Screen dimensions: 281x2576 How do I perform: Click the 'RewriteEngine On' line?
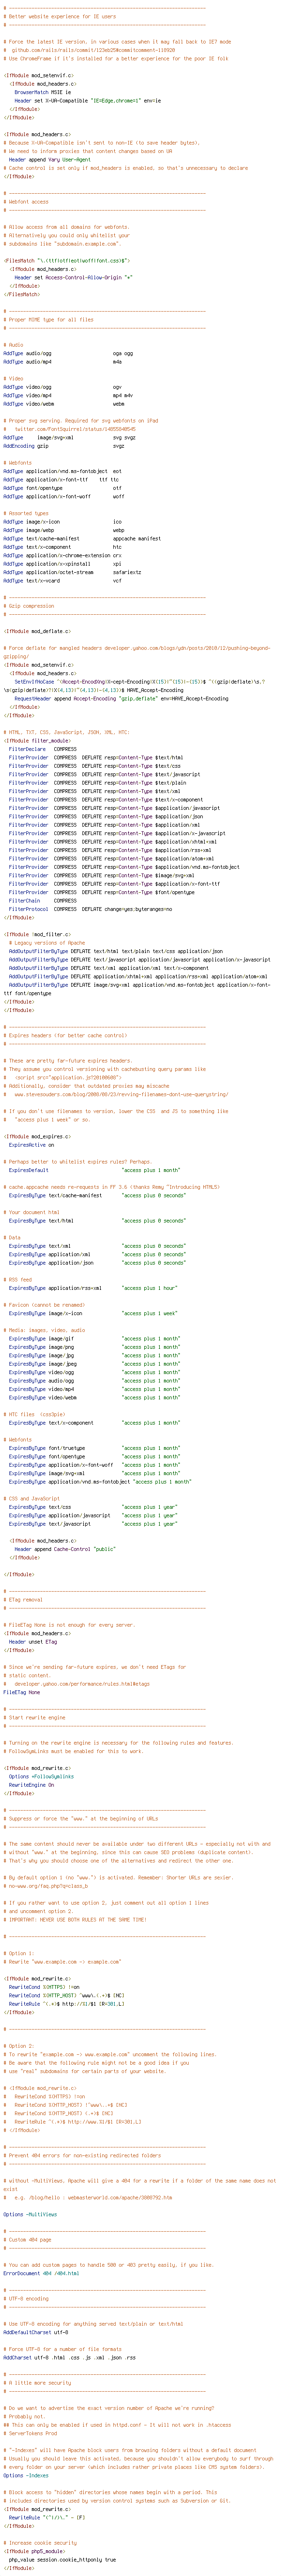(x=31, y=1785)
